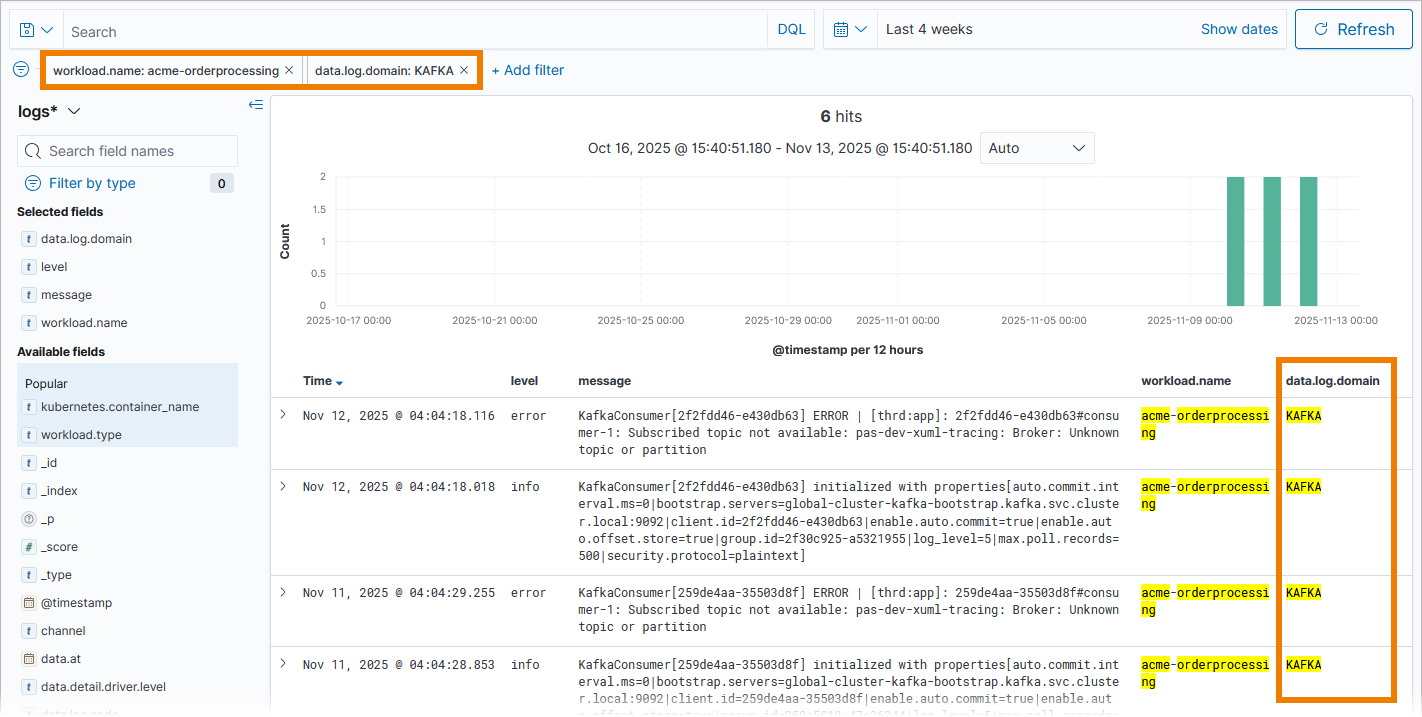This screenshot has width=1422, height=717.
Task: Select the kubernetes.container_name field
Action: click(119, 407)
